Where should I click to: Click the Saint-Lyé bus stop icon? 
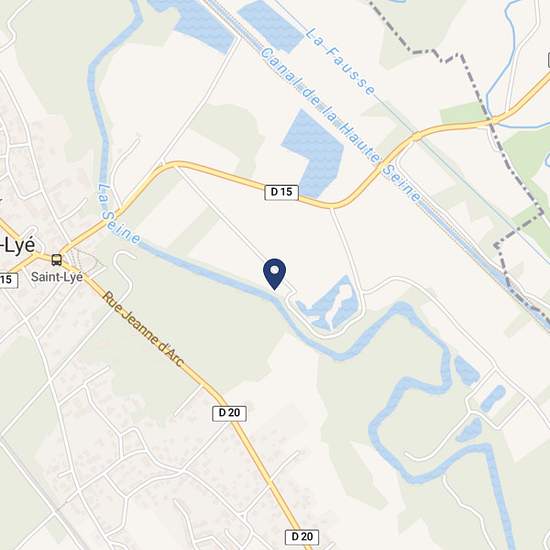tap(56, 260)
